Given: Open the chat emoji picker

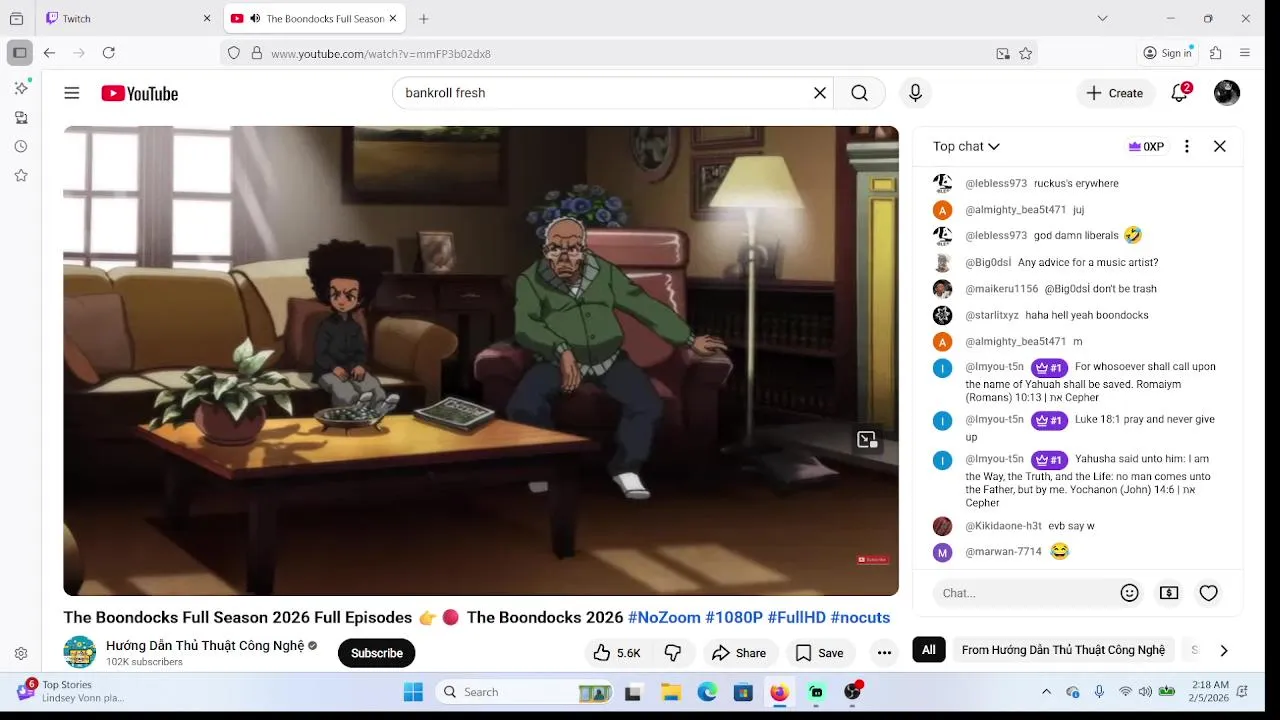Looking at the screenshot, I should (x=1130, y=593).
